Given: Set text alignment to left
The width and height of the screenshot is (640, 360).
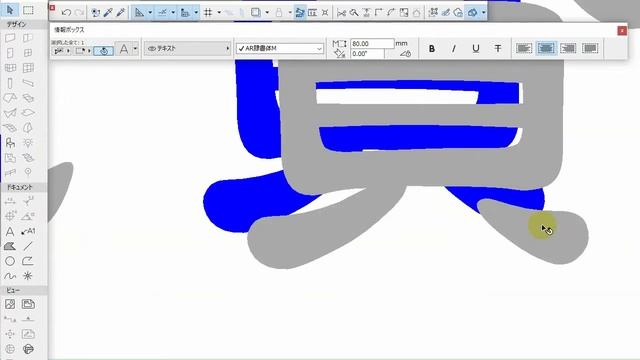Looking at the screenshot, I should [x=524, y=49].
